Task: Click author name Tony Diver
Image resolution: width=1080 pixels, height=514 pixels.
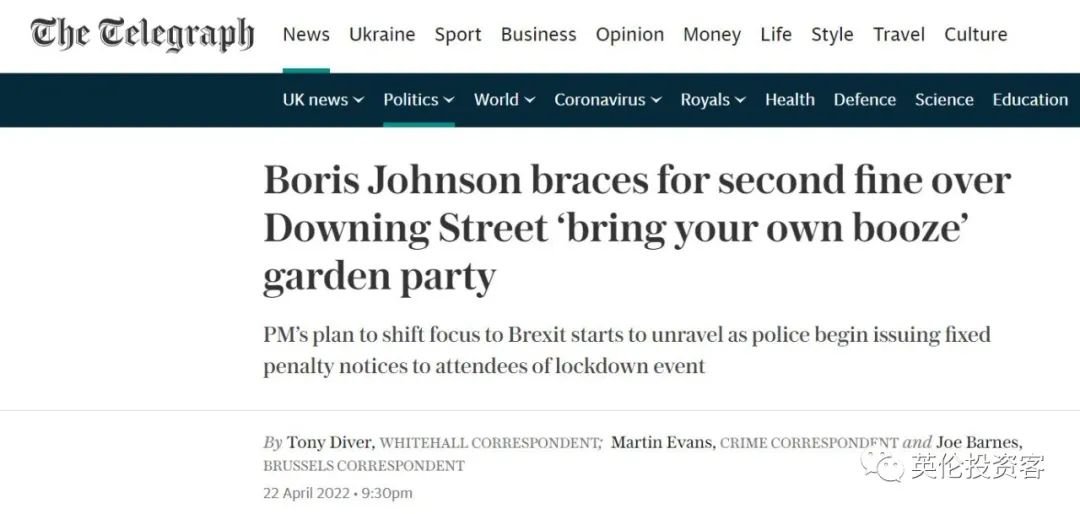Action: (x=329, y=442)
